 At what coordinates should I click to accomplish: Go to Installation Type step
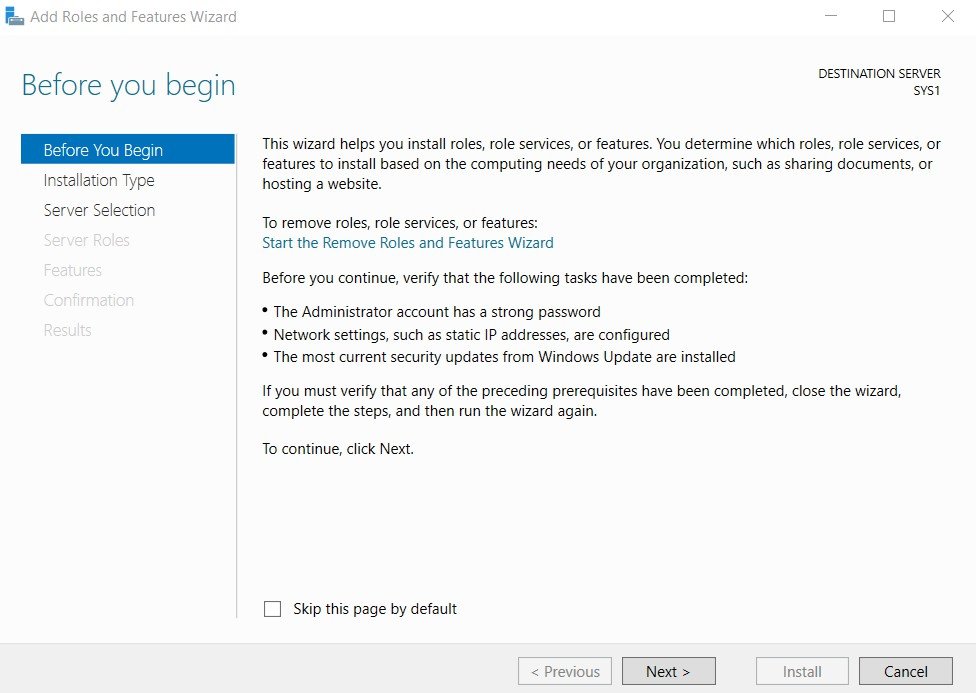(99, 181)
